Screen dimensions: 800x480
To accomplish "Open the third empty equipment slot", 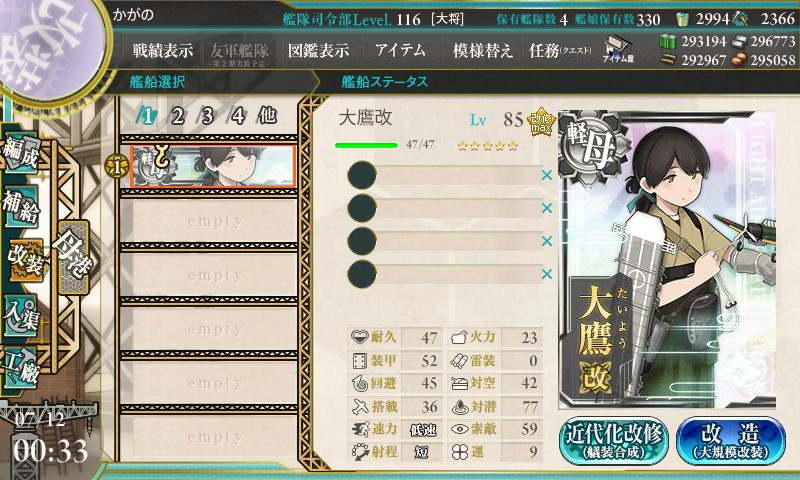I will (444, 241).
